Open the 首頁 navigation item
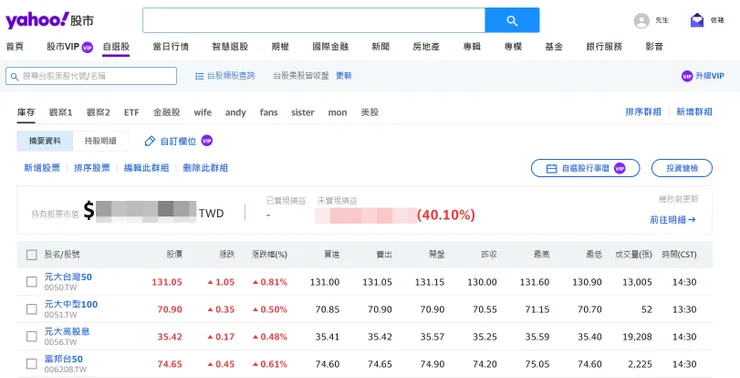 (x=15, y=47)
